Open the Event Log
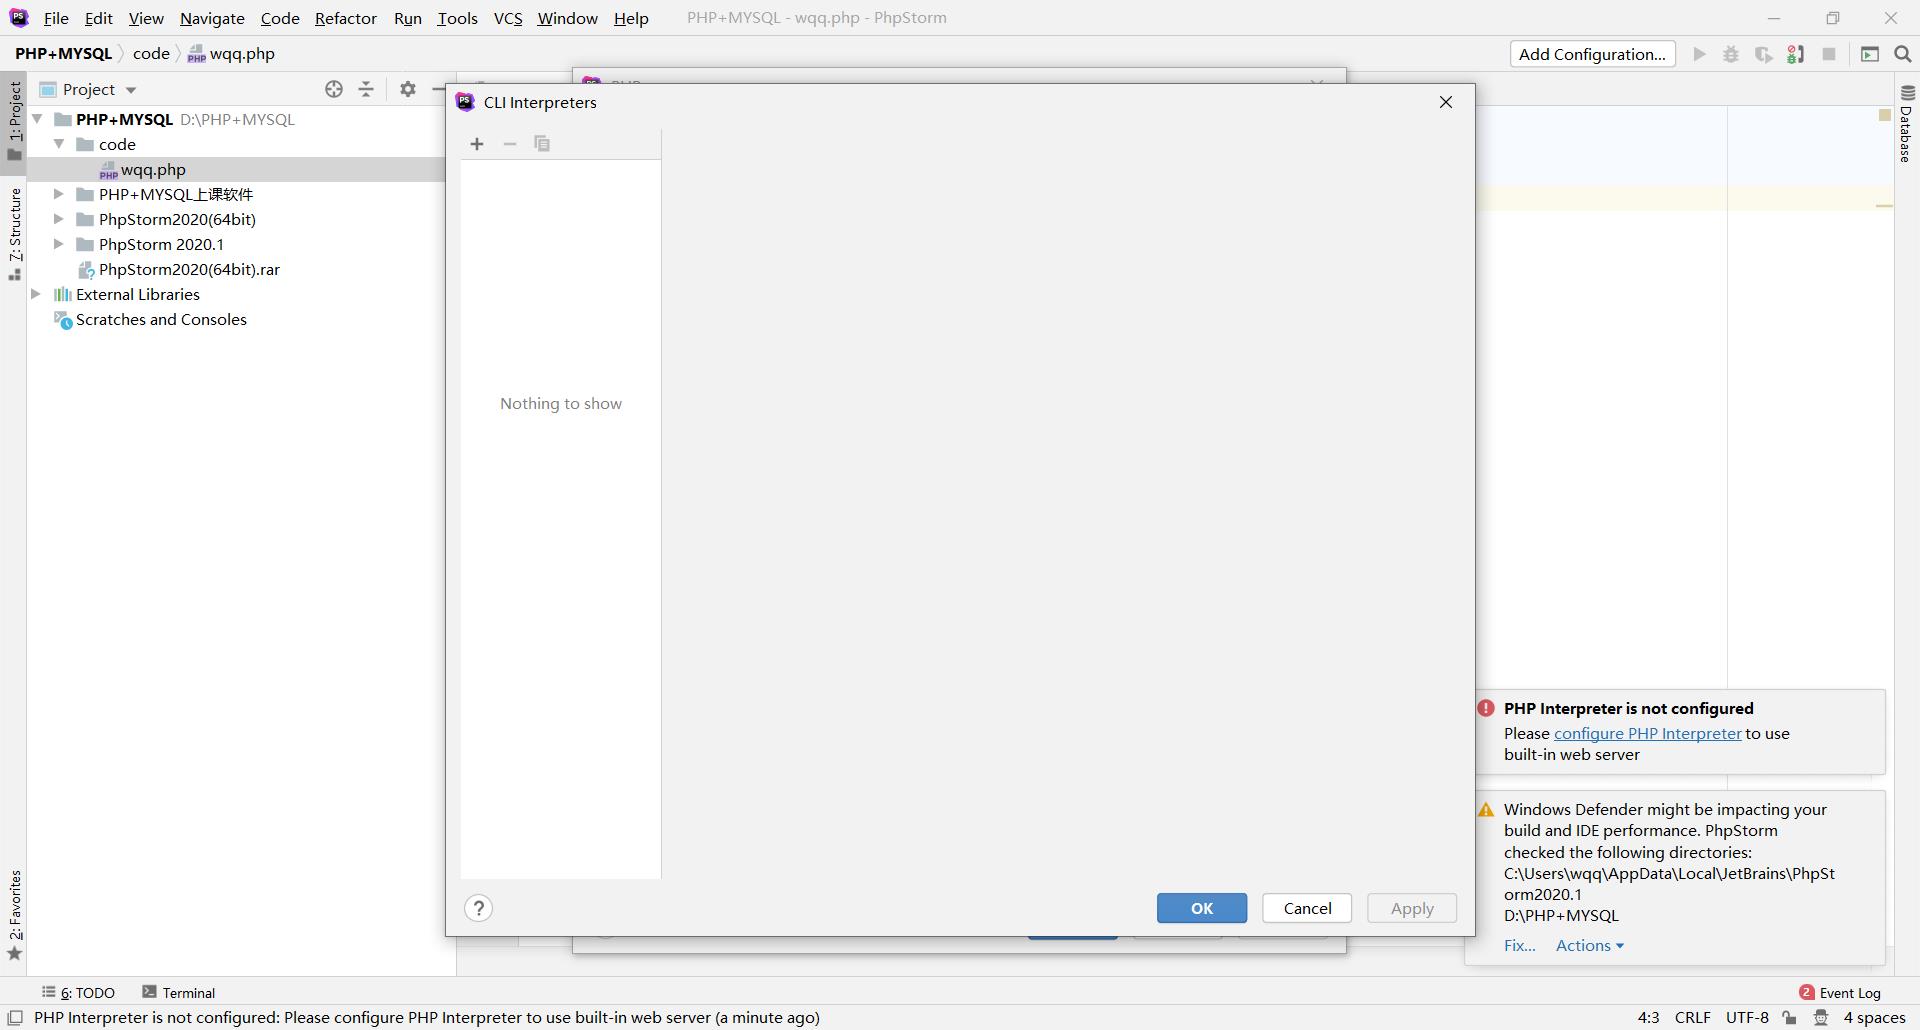Viewport: 1920px width, 1030px height. pos(1840,992)
